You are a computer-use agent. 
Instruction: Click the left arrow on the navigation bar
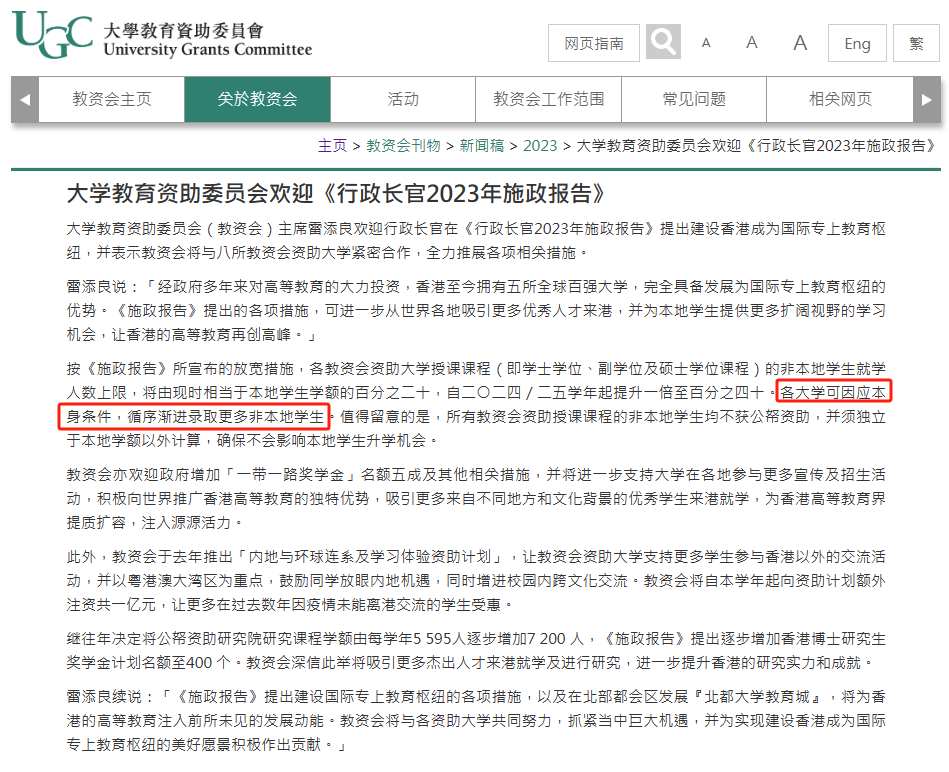[x=22, y=99]
